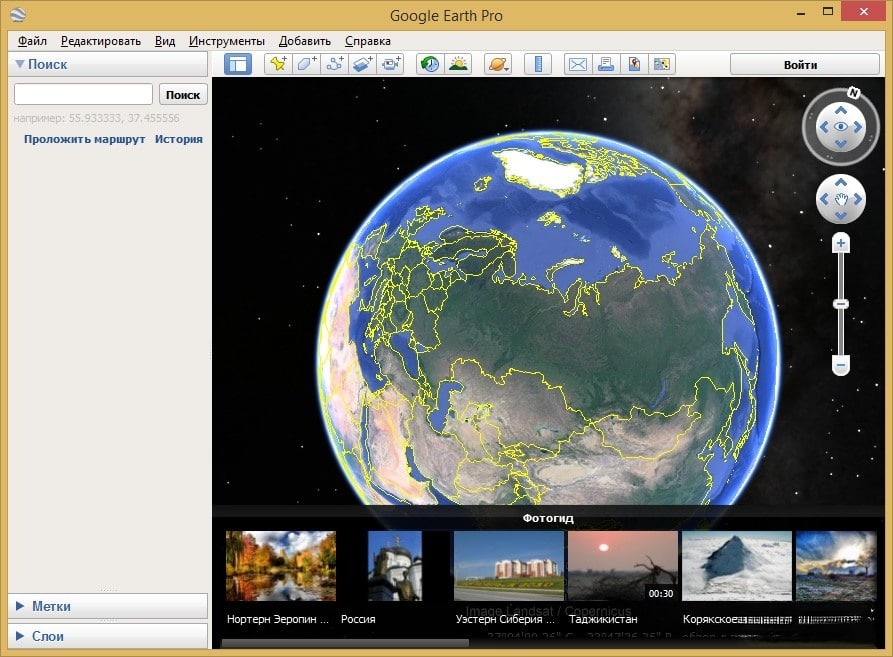Open the Россия church thumbnail

click(395, 566)
